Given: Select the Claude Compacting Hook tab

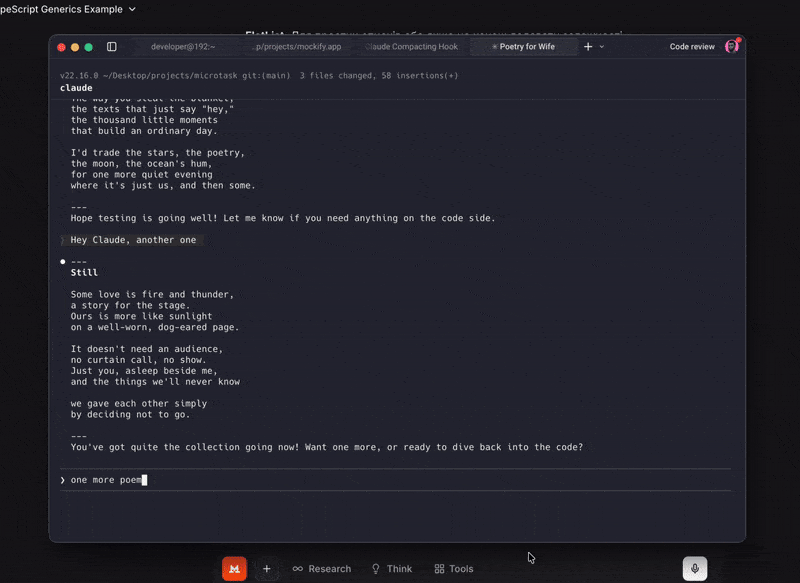Looking at the screenshot, I should click(411, 47).
